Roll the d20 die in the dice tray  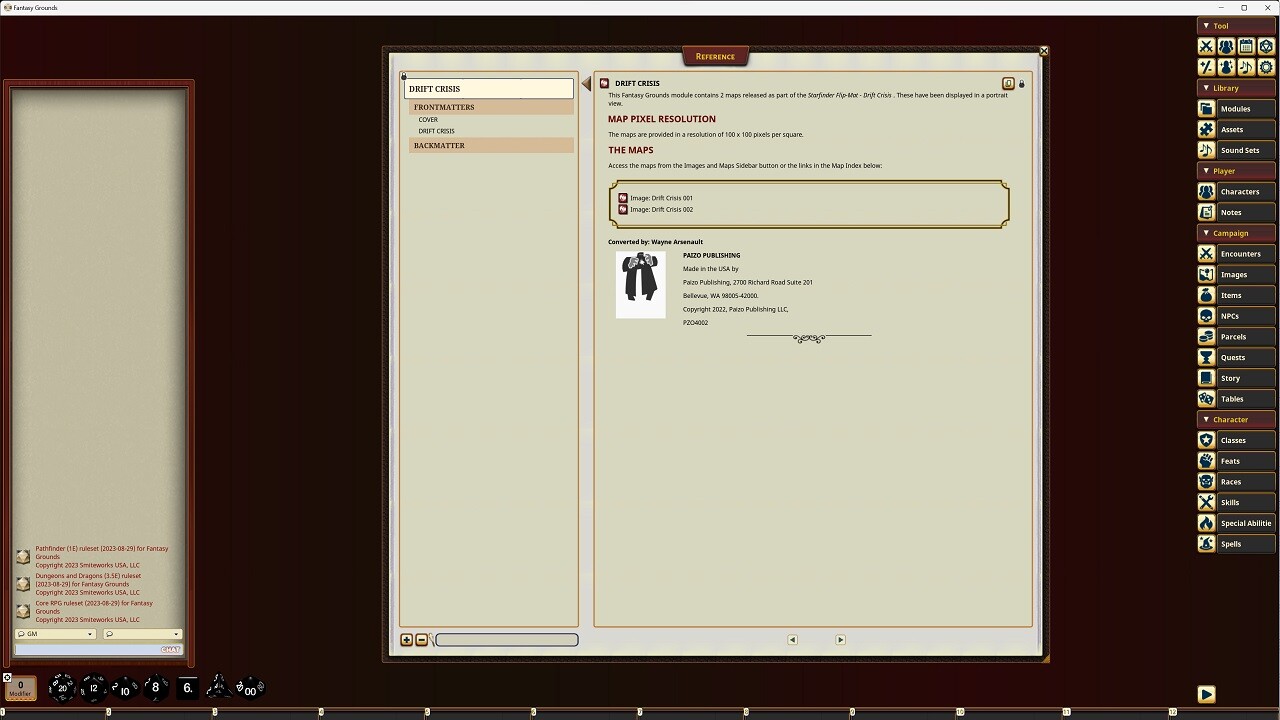click(62, 687)
